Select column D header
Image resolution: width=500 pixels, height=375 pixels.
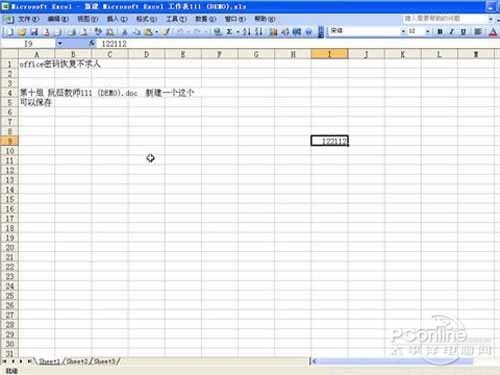[x=146, y=54]
